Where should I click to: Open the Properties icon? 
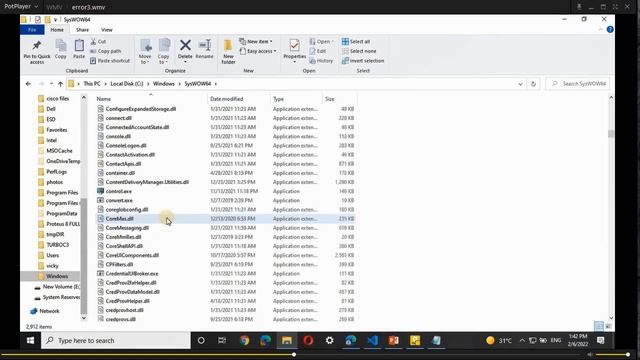pos(294,46)
